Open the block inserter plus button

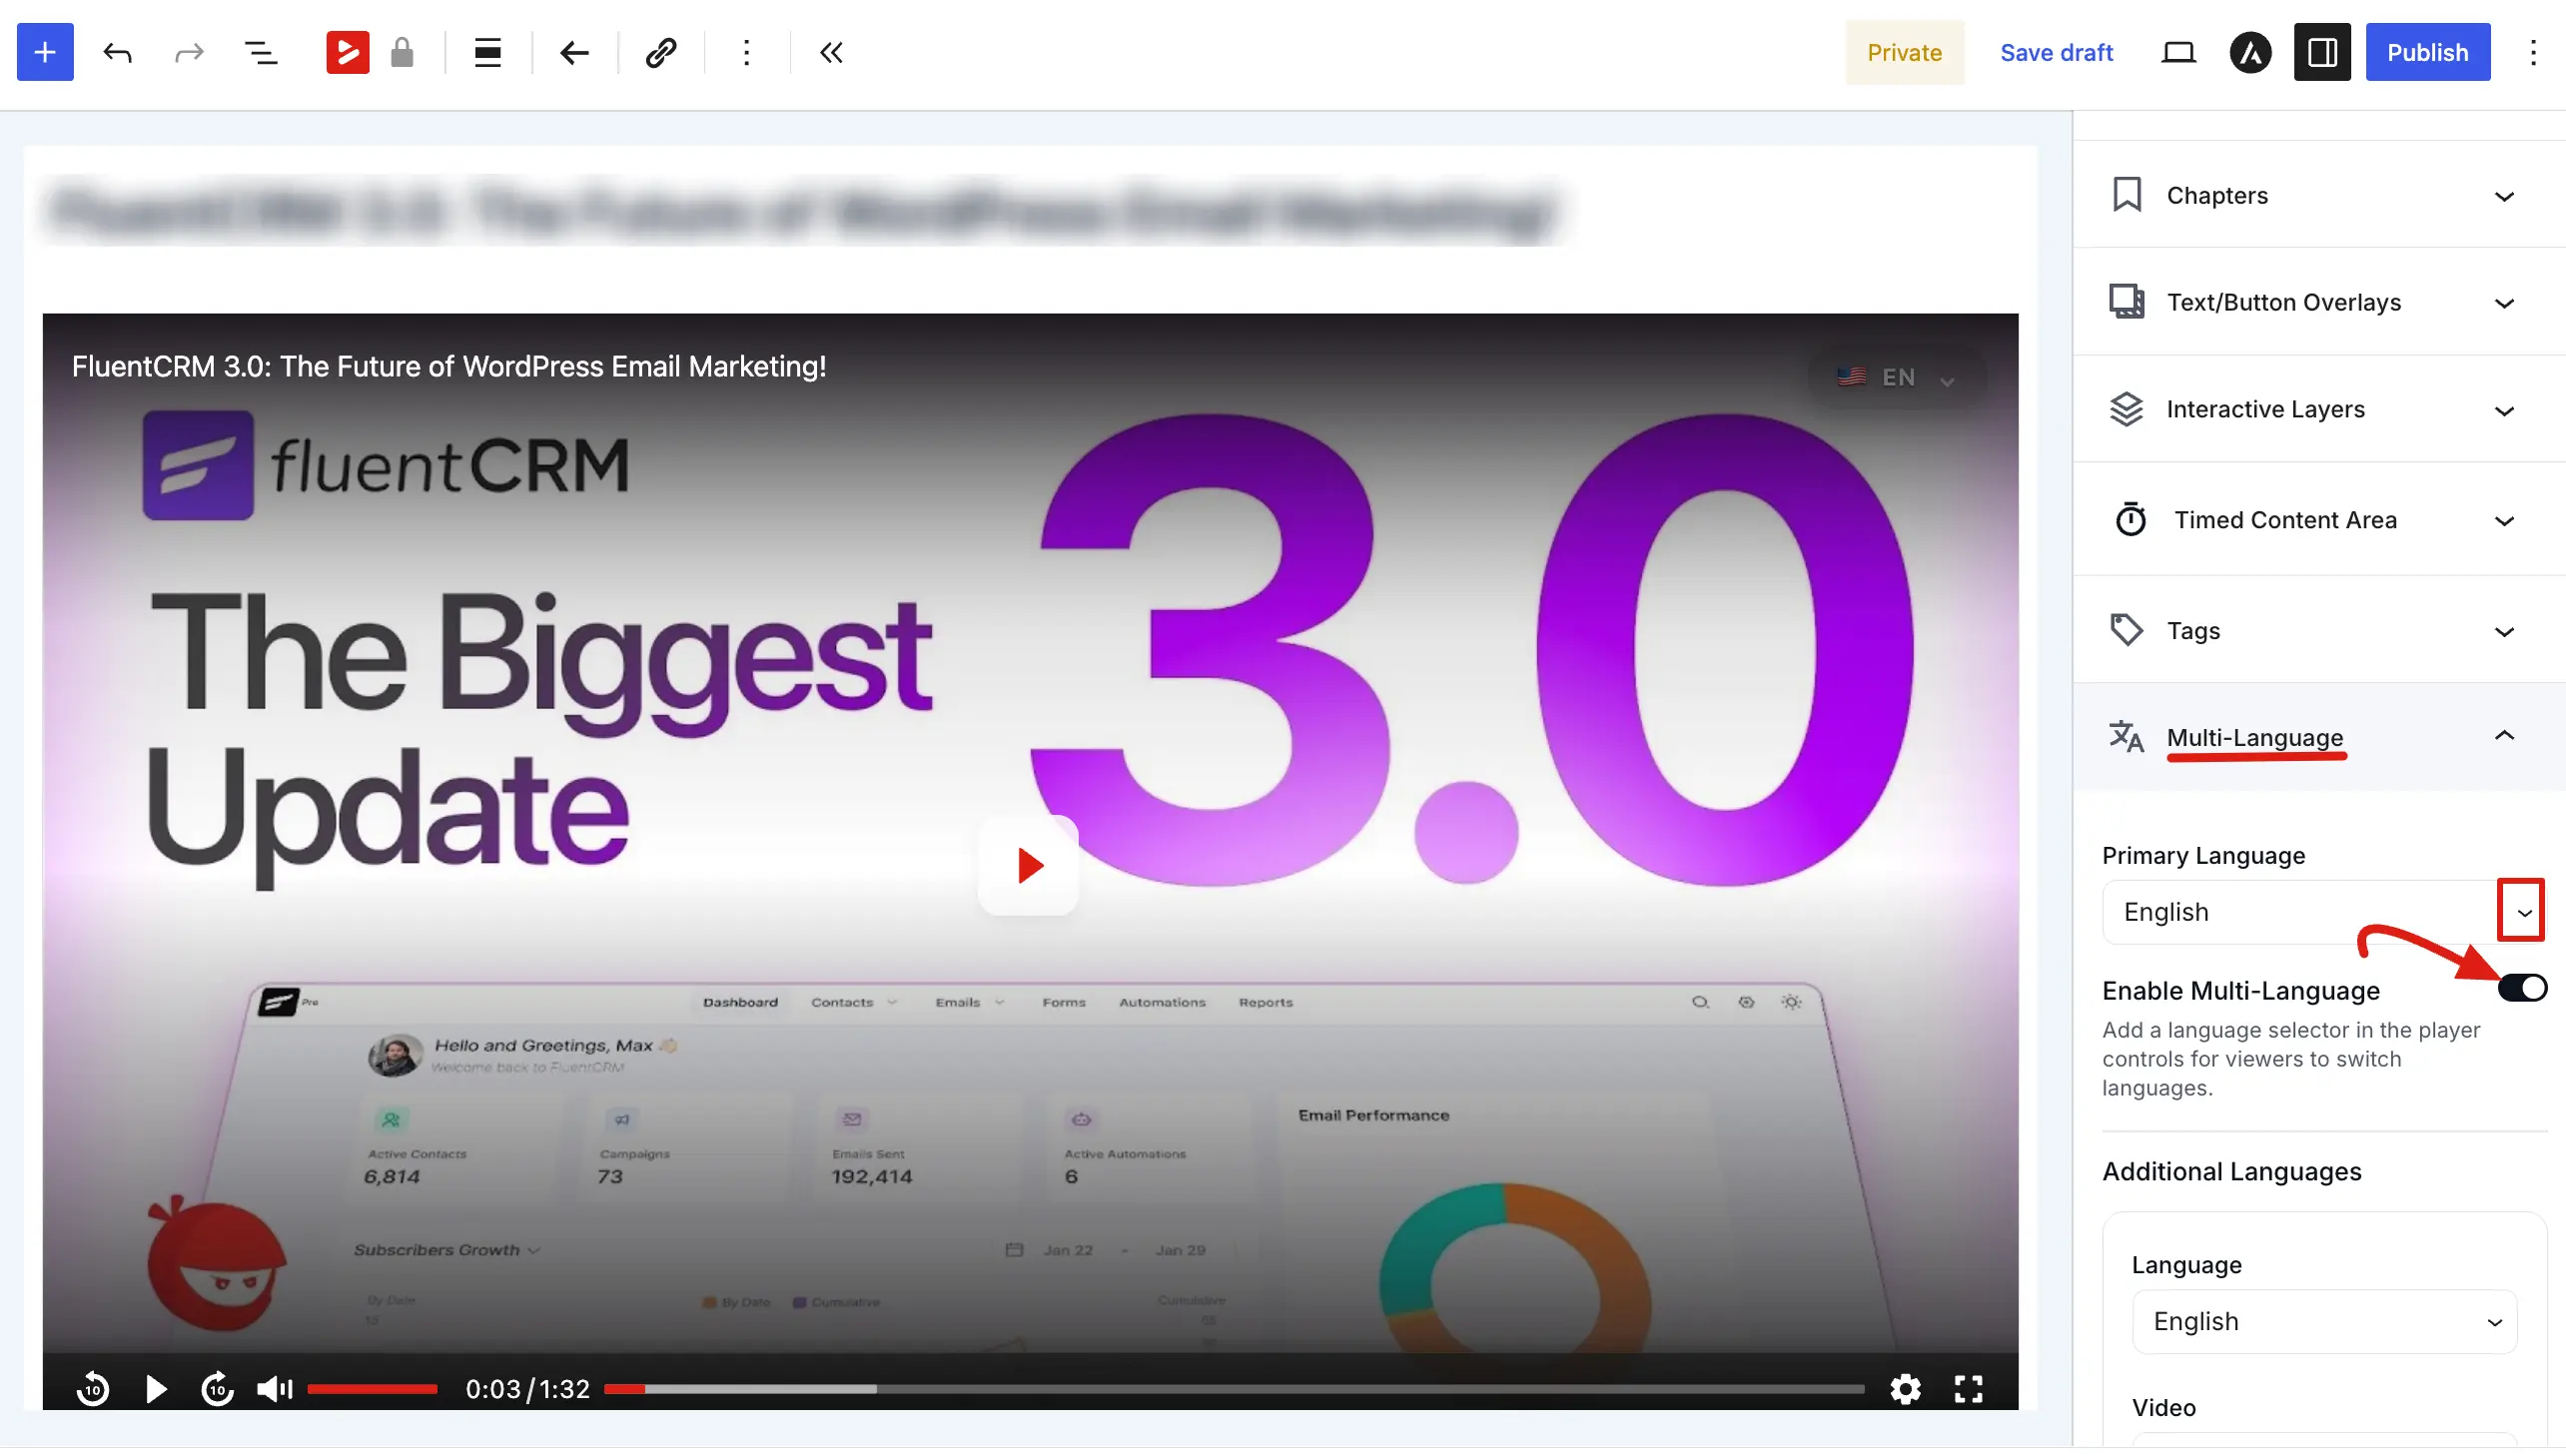(45, 52)
